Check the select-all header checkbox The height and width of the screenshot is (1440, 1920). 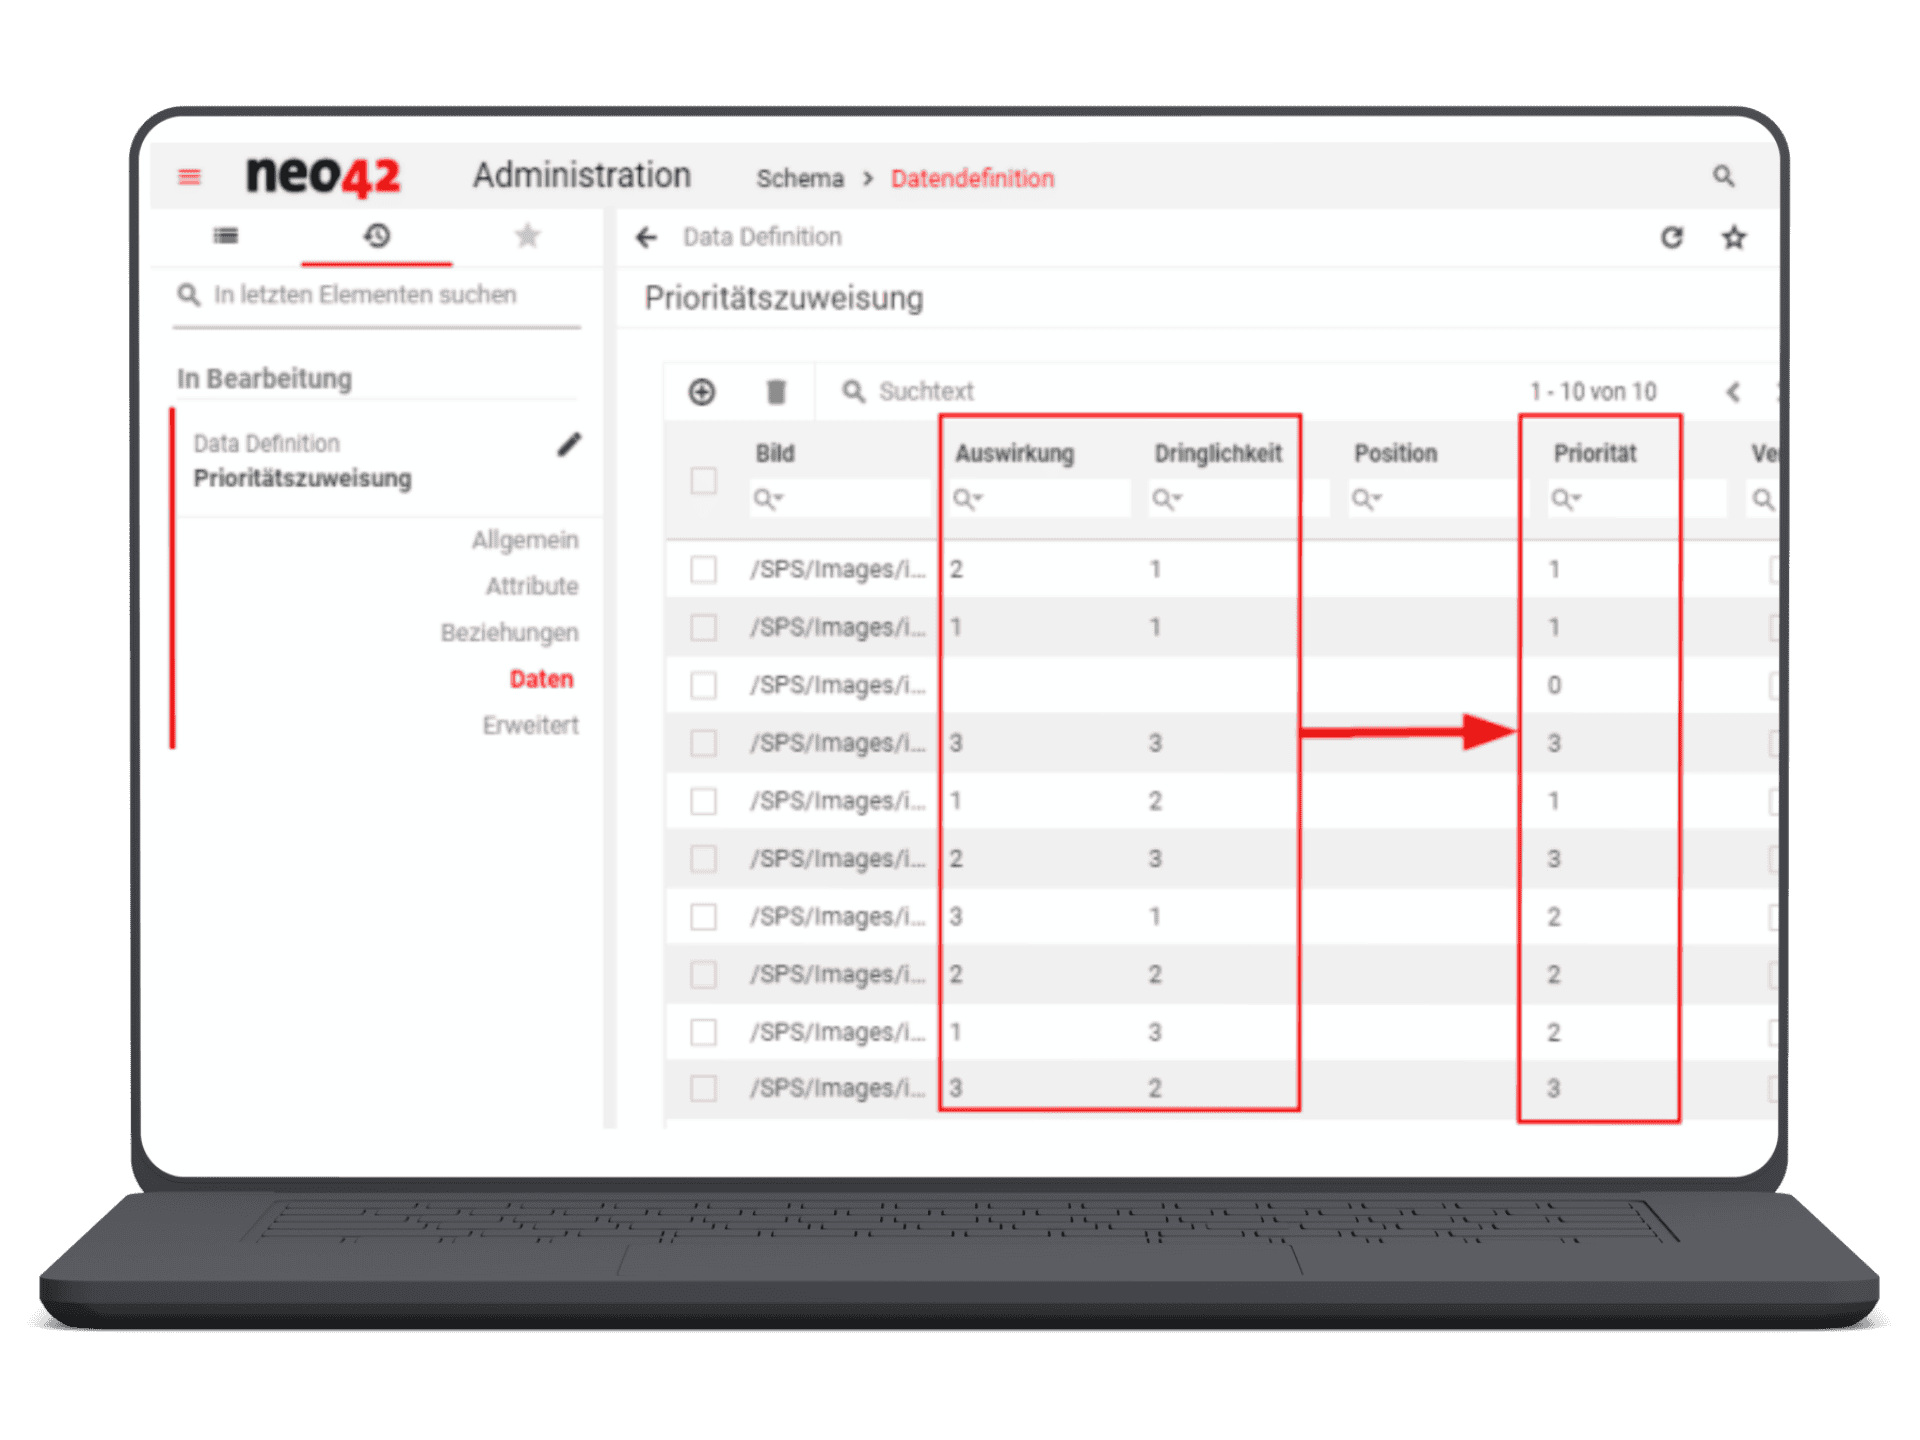[703, 481]
